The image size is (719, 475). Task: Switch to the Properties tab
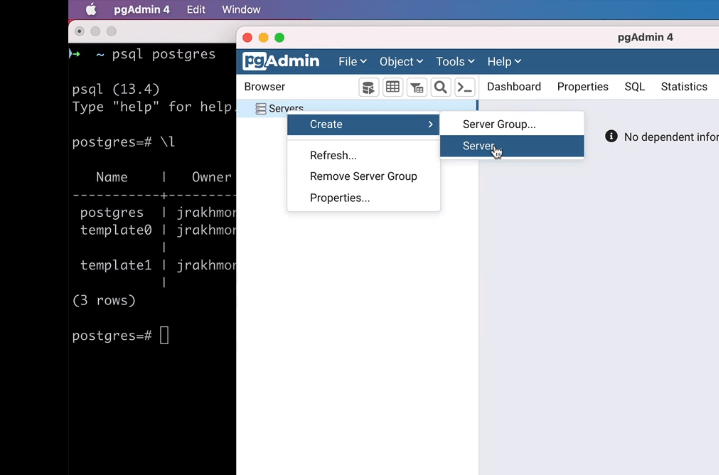[582, 87]
